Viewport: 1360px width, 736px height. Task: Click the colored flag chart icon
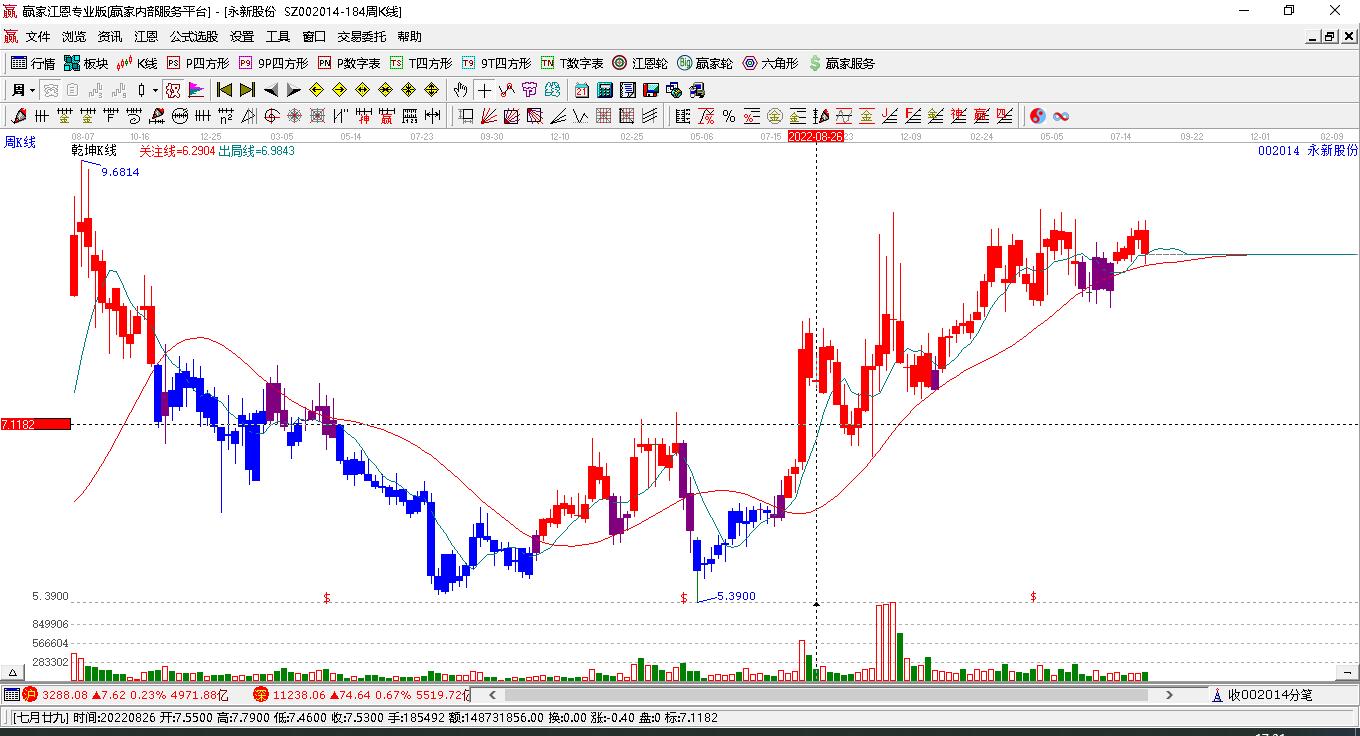(x=196, y=90)
